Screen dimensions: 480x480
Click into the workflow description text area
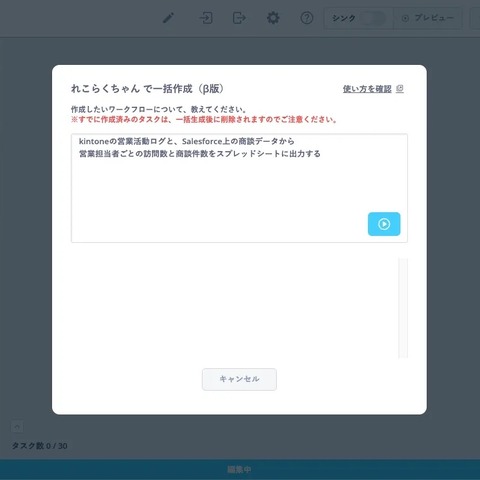(x=239, y=188)
